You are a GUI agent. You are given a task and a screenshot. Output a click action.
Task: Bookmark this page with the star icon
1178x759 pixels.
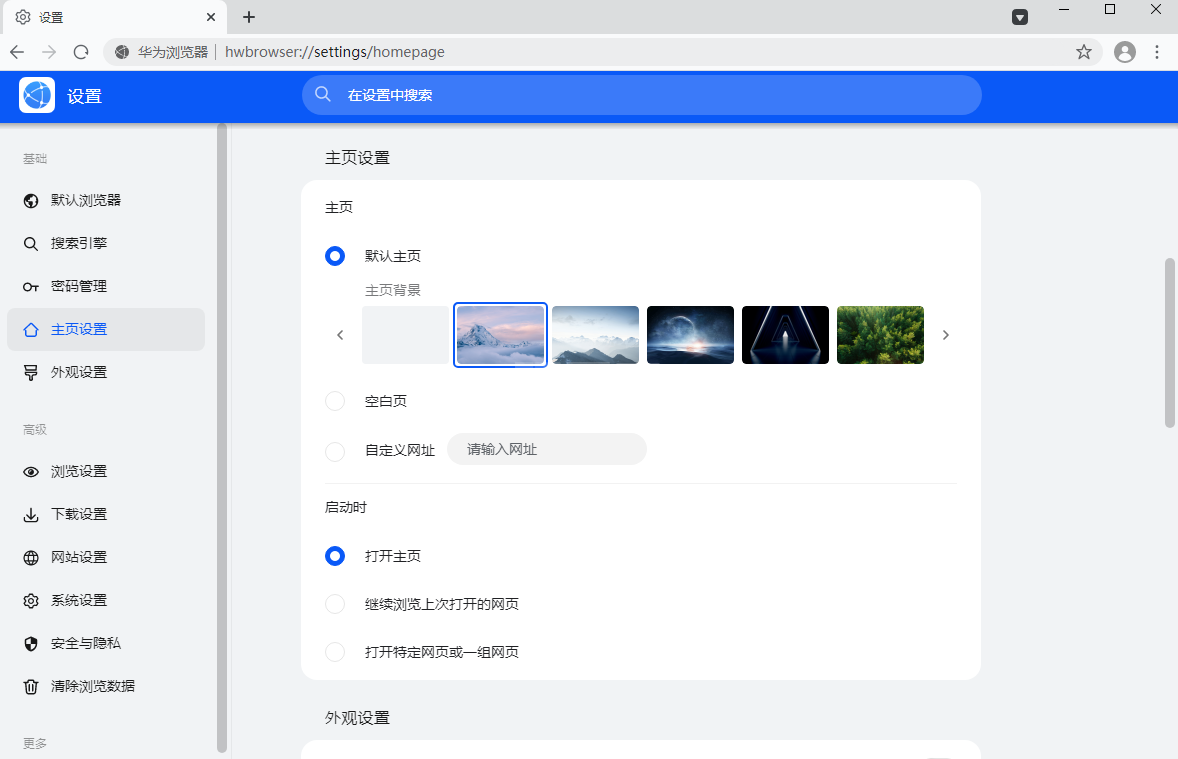click(x=1083, y=52)
